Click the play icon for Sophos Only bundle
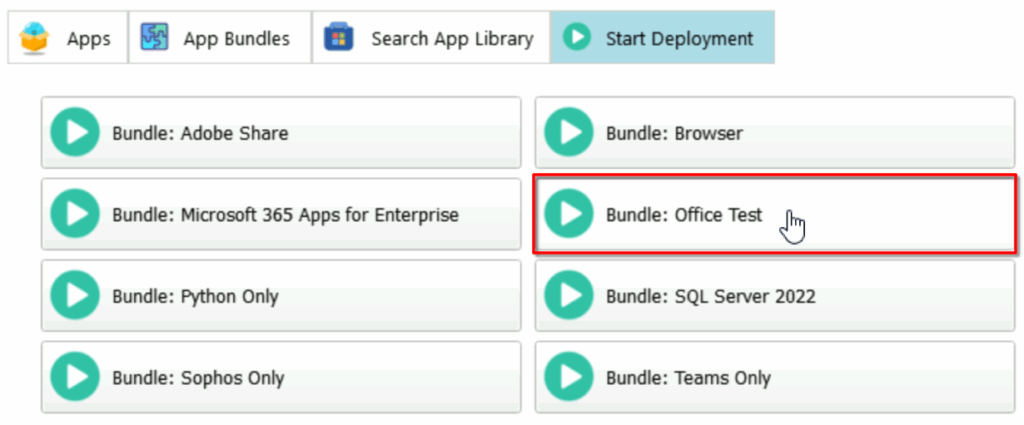Image resolution: width=1024 pixels, height=425 pixels. coord(75,377)
